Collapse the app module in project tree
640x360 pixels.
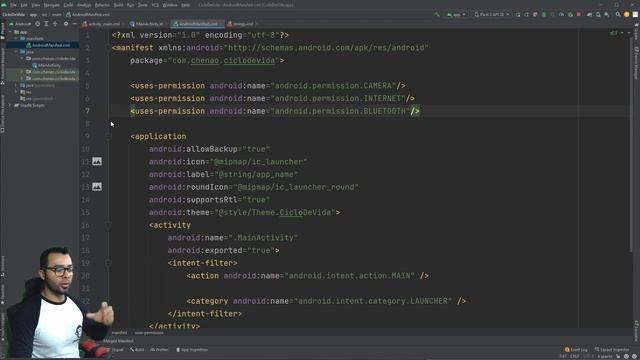point(10,32)
